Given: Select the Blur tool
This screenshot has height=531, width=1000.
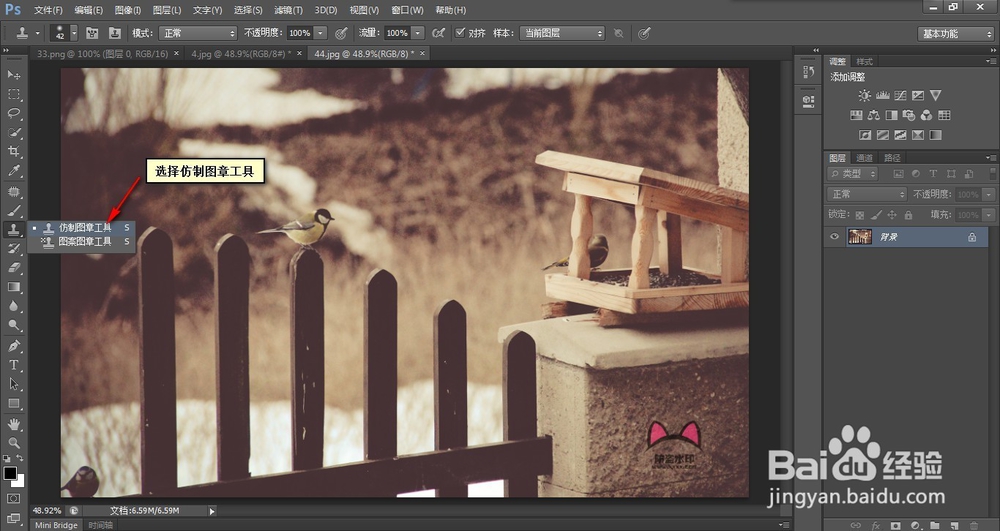Looking at the screenshot, I should (13, 307).
